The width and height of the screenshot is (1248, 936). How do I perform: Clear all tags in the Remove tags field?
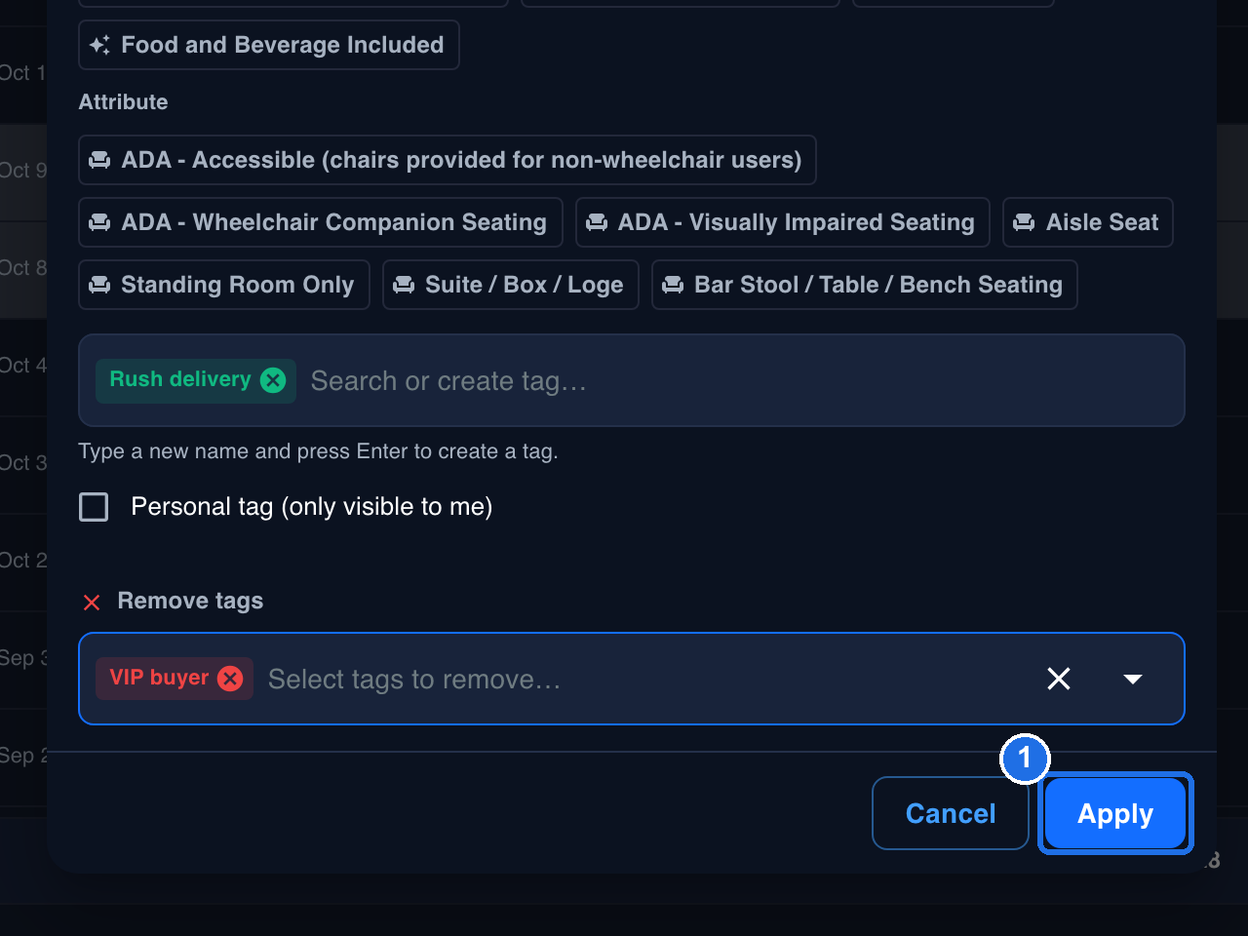tap(1058, 679)
